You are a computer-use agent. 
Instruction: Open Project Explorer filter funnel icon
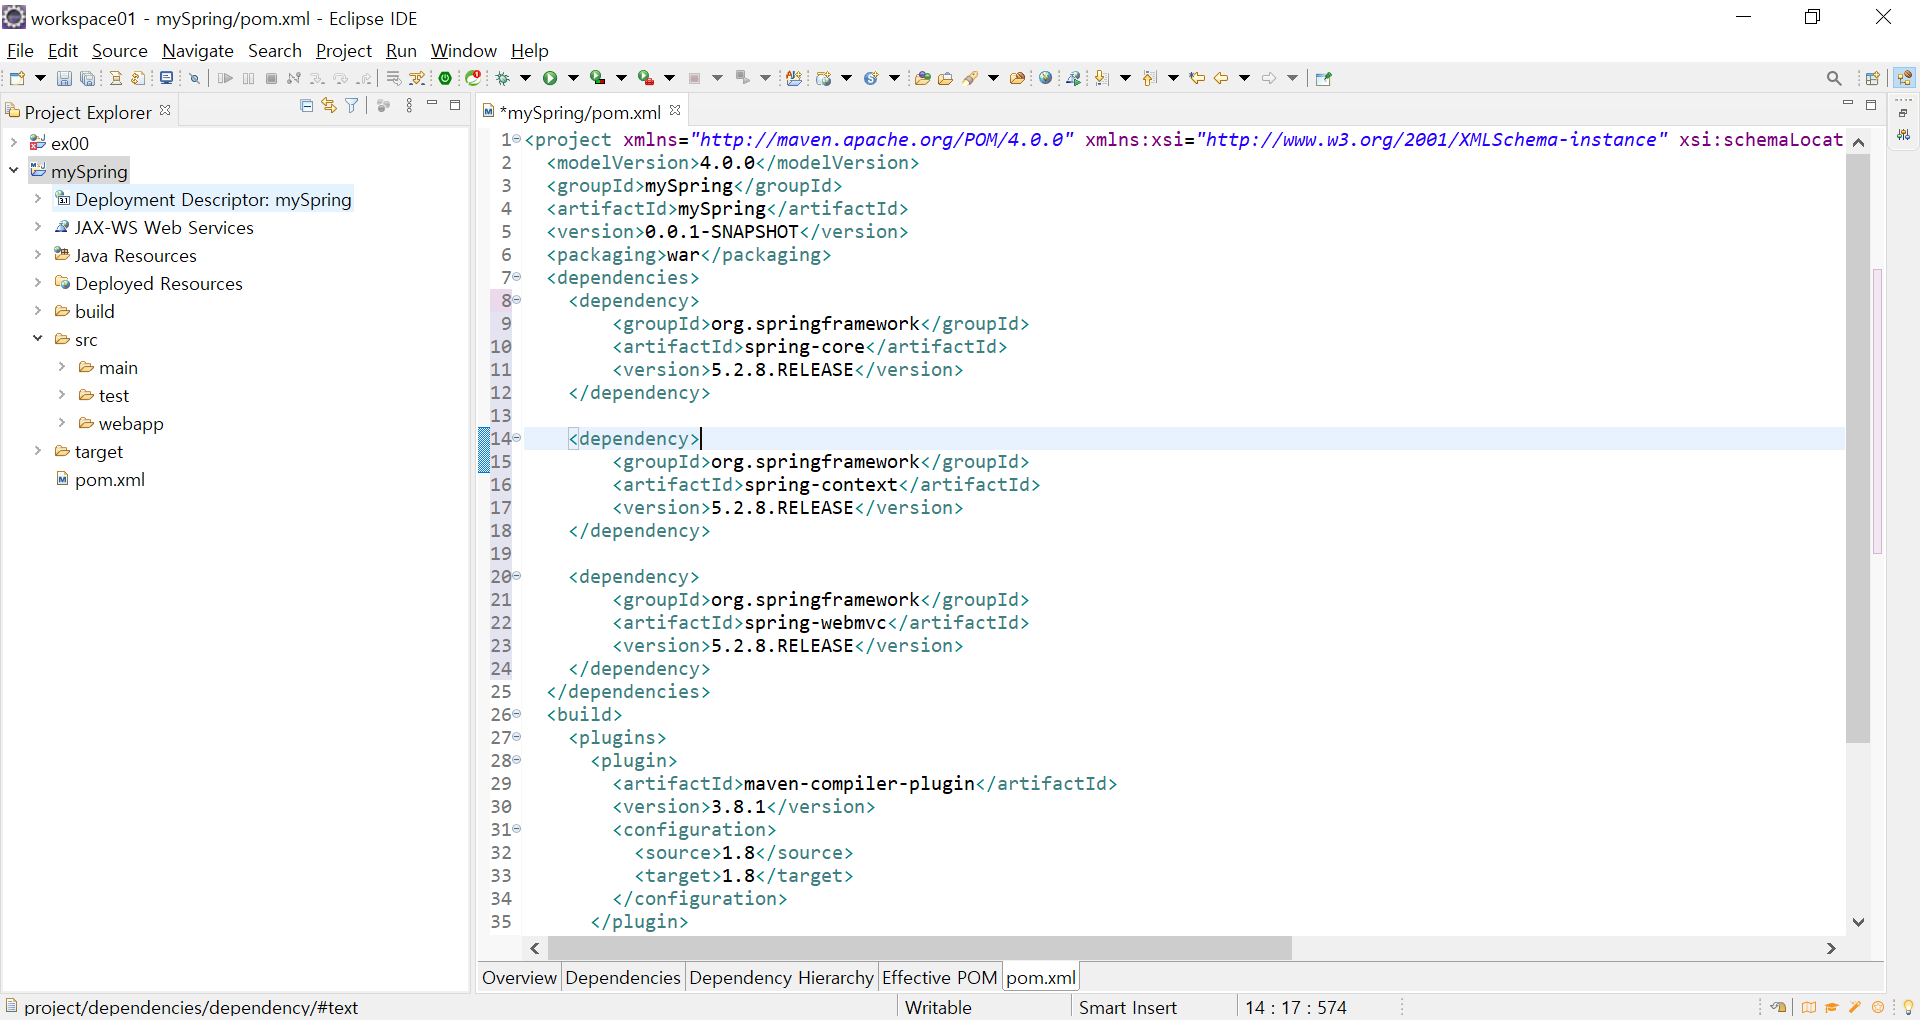click(352, 106)
